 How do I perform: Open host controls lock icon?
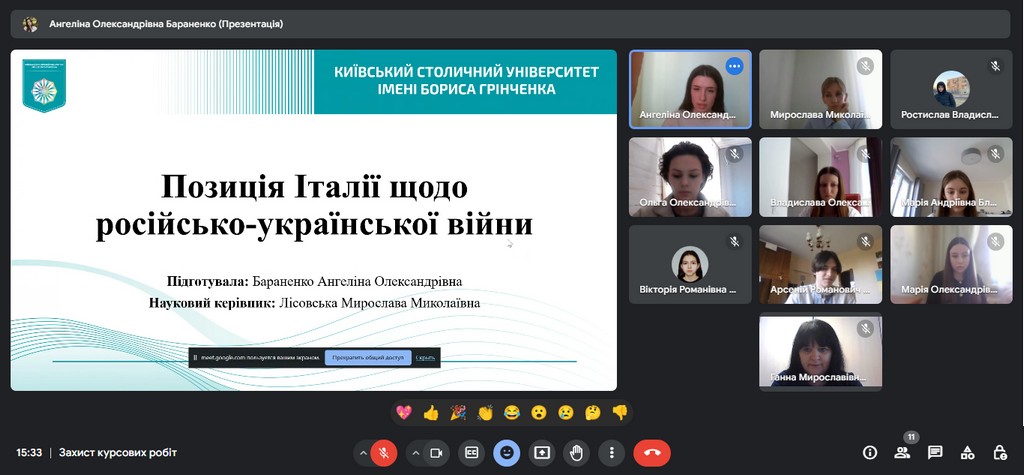pyautogui.click(x=999, y=453)
